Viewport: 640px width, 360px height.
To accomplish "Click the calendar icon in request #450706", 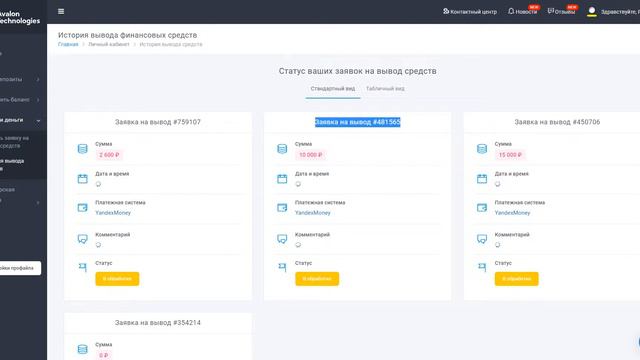I will click(482, 179).
